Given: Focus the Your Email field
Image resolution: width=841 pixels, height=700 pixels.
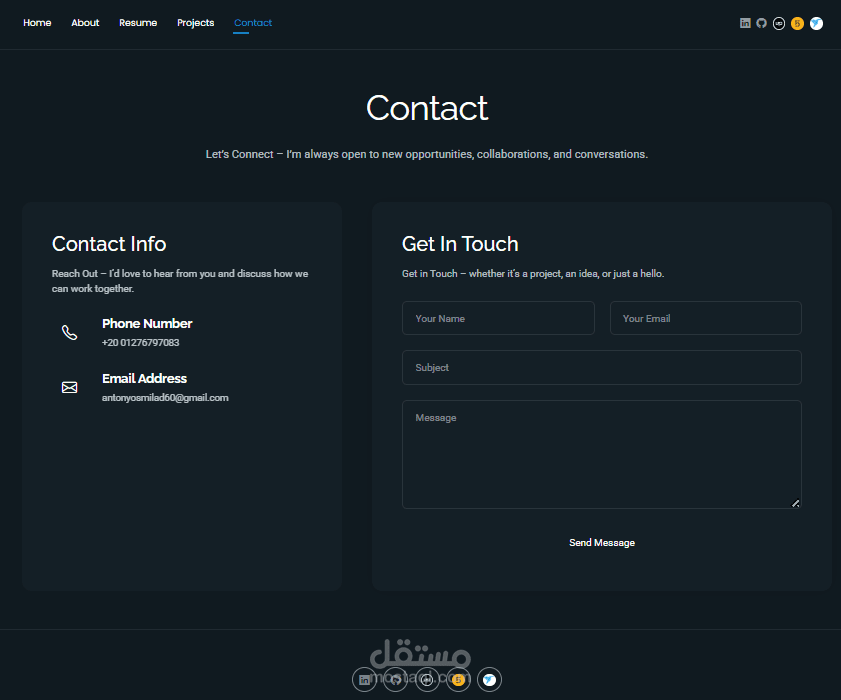Looking at the screenshot, I should (x=705, y=318).
